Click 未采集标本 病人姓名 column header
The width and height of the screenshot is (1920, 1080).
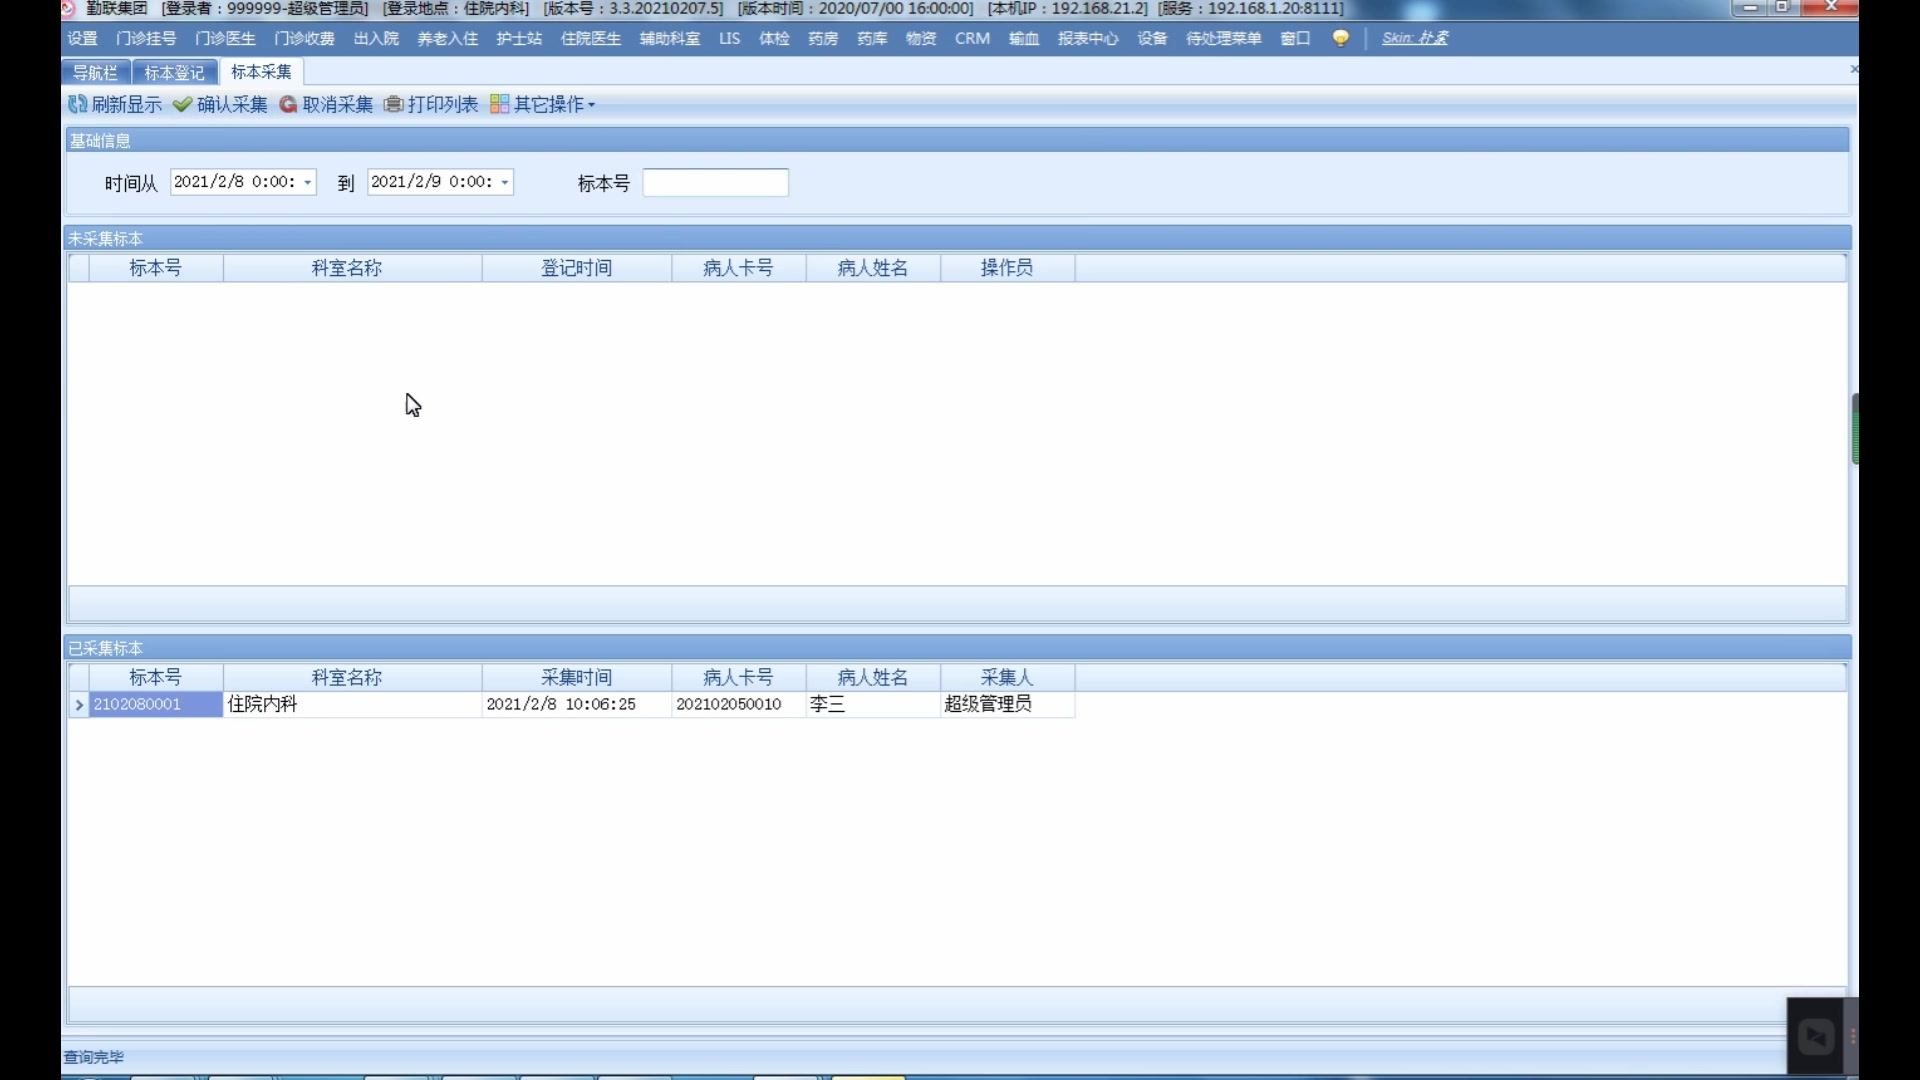click(872, 268)
